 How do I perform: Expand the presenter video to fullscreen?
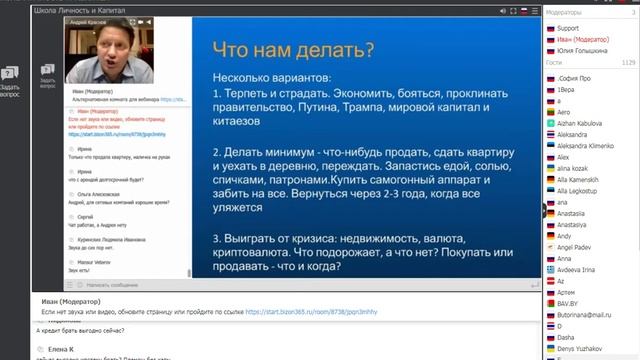pyautogui.click(x=133, y=22)
